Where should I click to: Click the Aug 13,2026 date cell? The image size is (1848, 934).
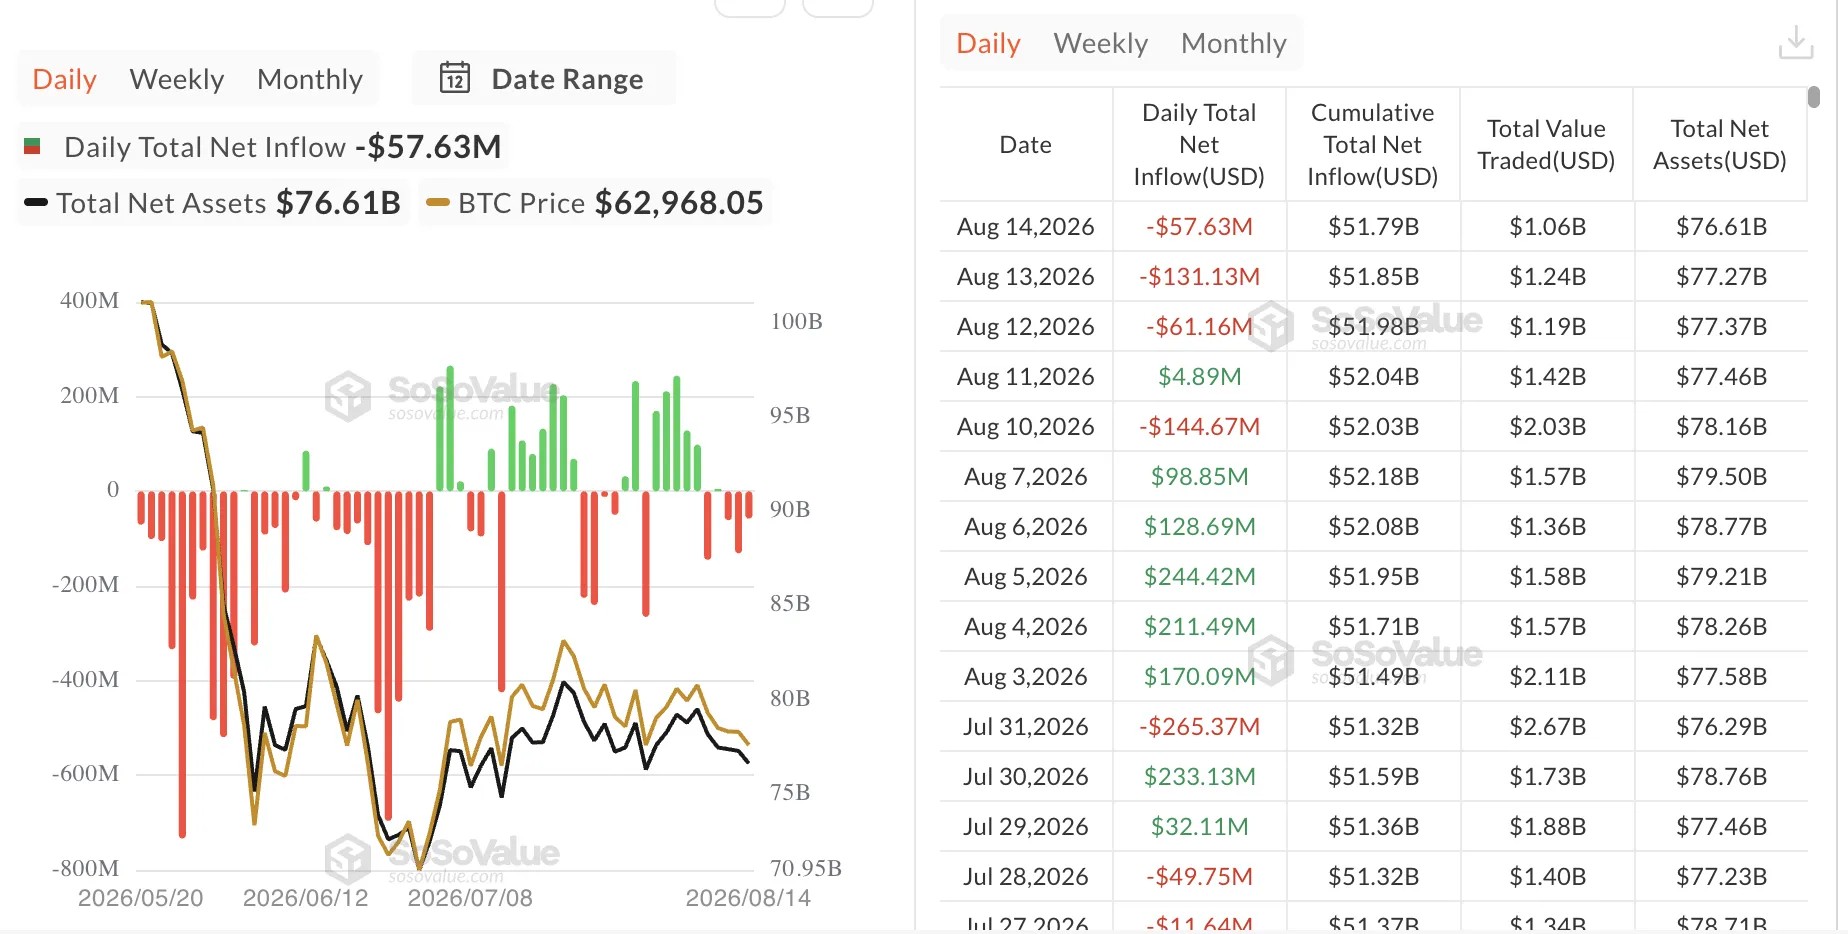[x=1026, y=277]
